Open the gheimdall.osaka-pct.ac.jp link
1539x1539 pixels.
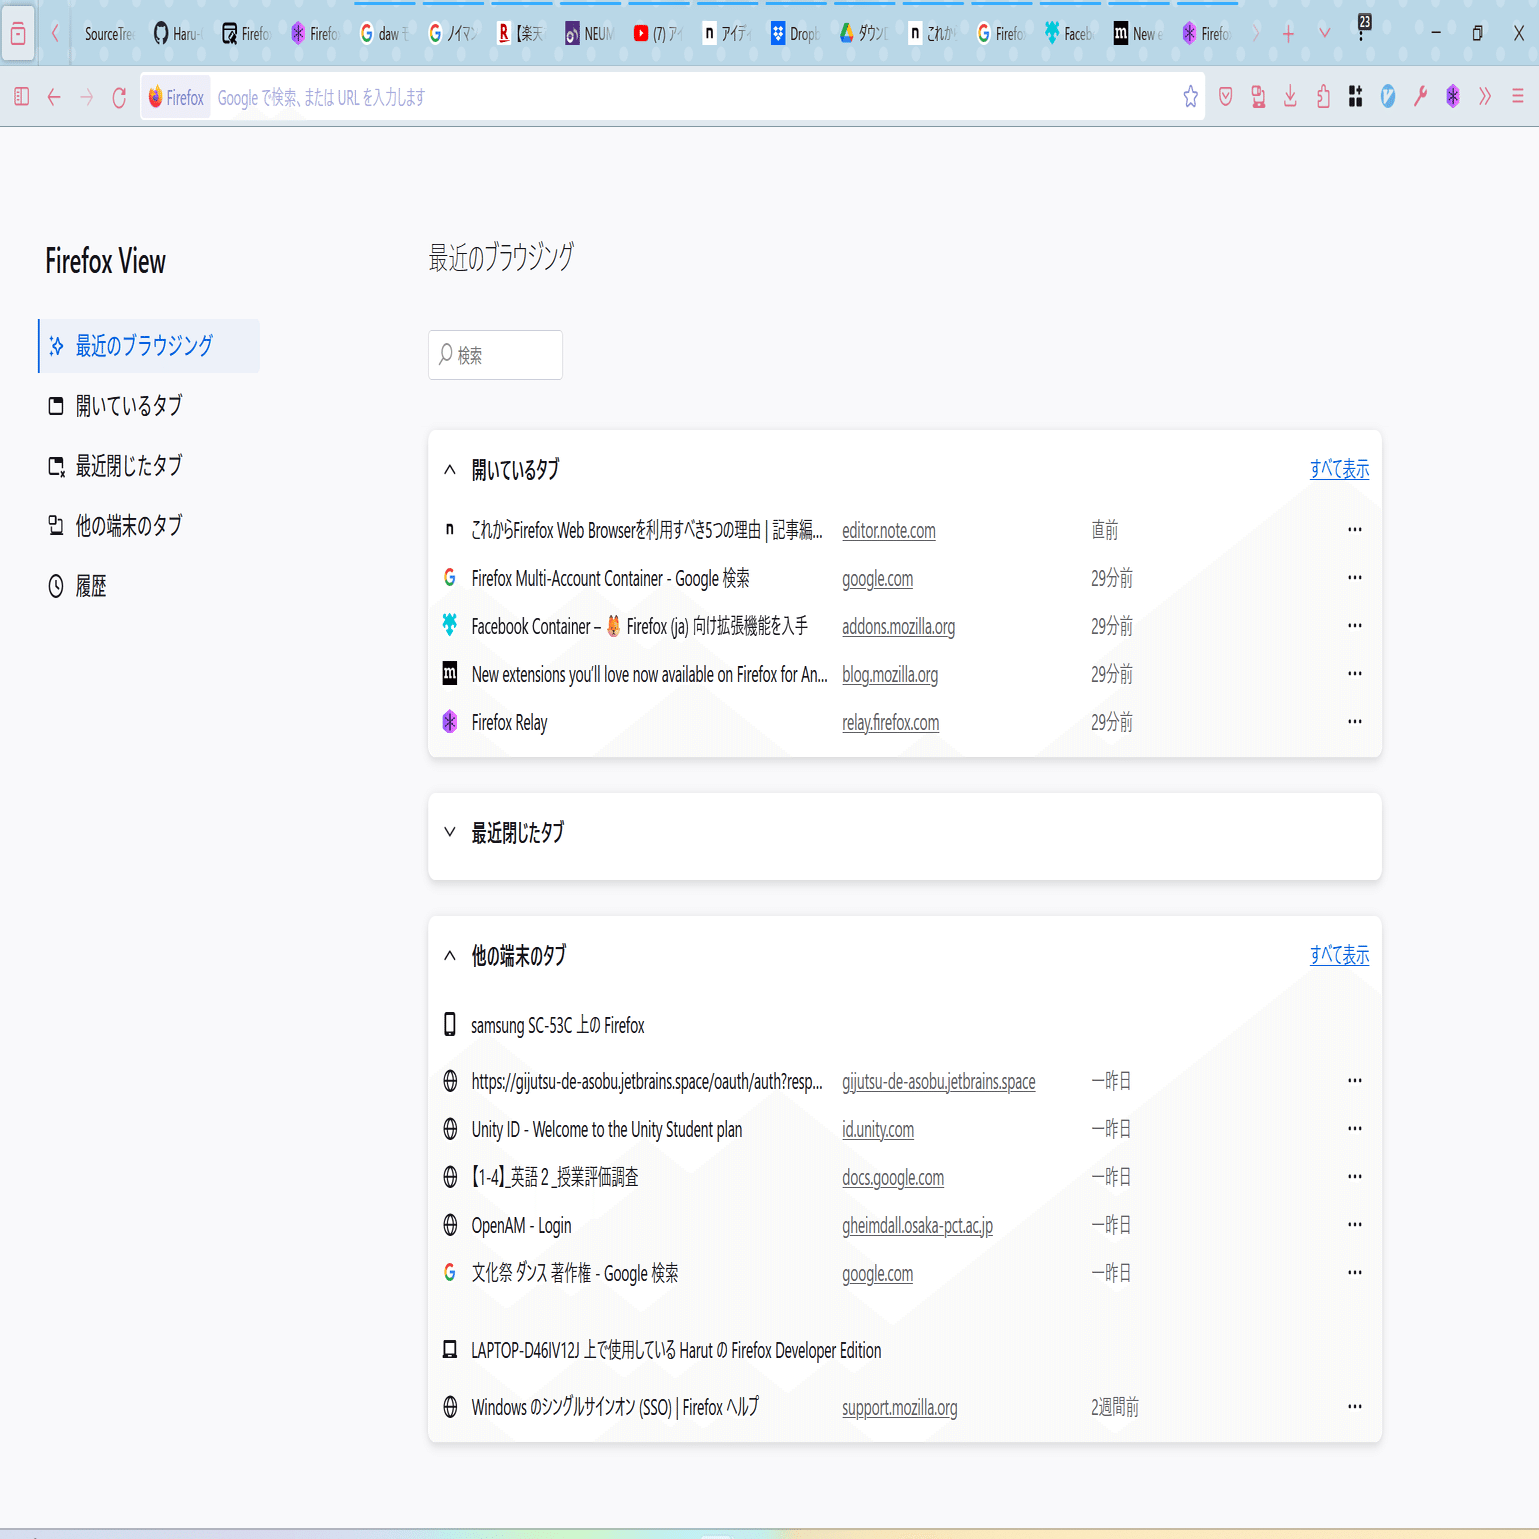pyautogui.click(x=917, y=1226)
